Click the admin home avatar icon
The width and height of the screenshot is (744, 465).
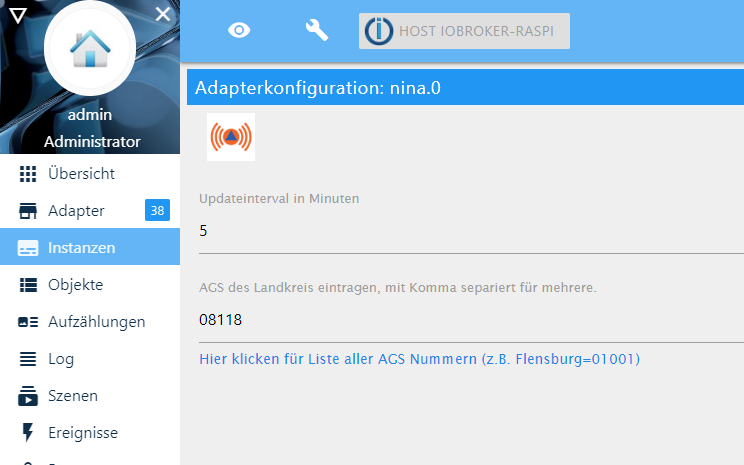90,50
